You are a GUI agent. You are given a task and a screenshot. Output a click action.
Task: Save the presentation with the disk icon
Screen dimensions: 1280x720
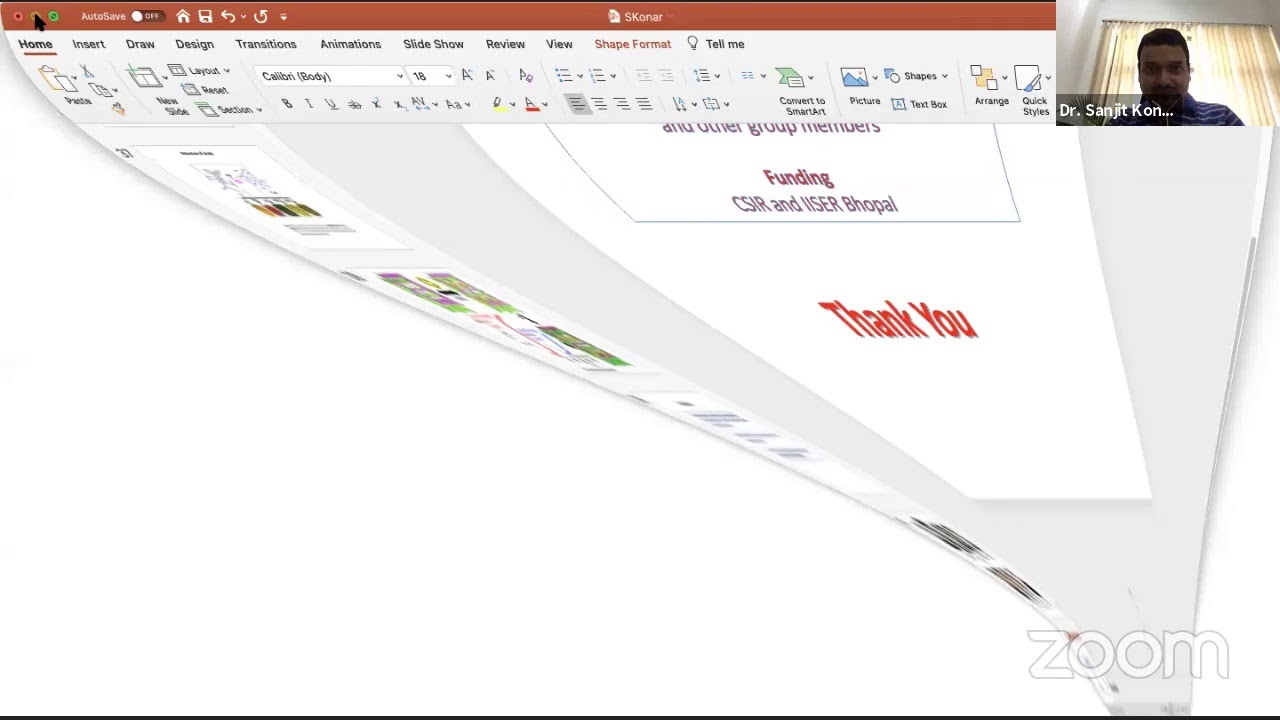tap(205, 16)
